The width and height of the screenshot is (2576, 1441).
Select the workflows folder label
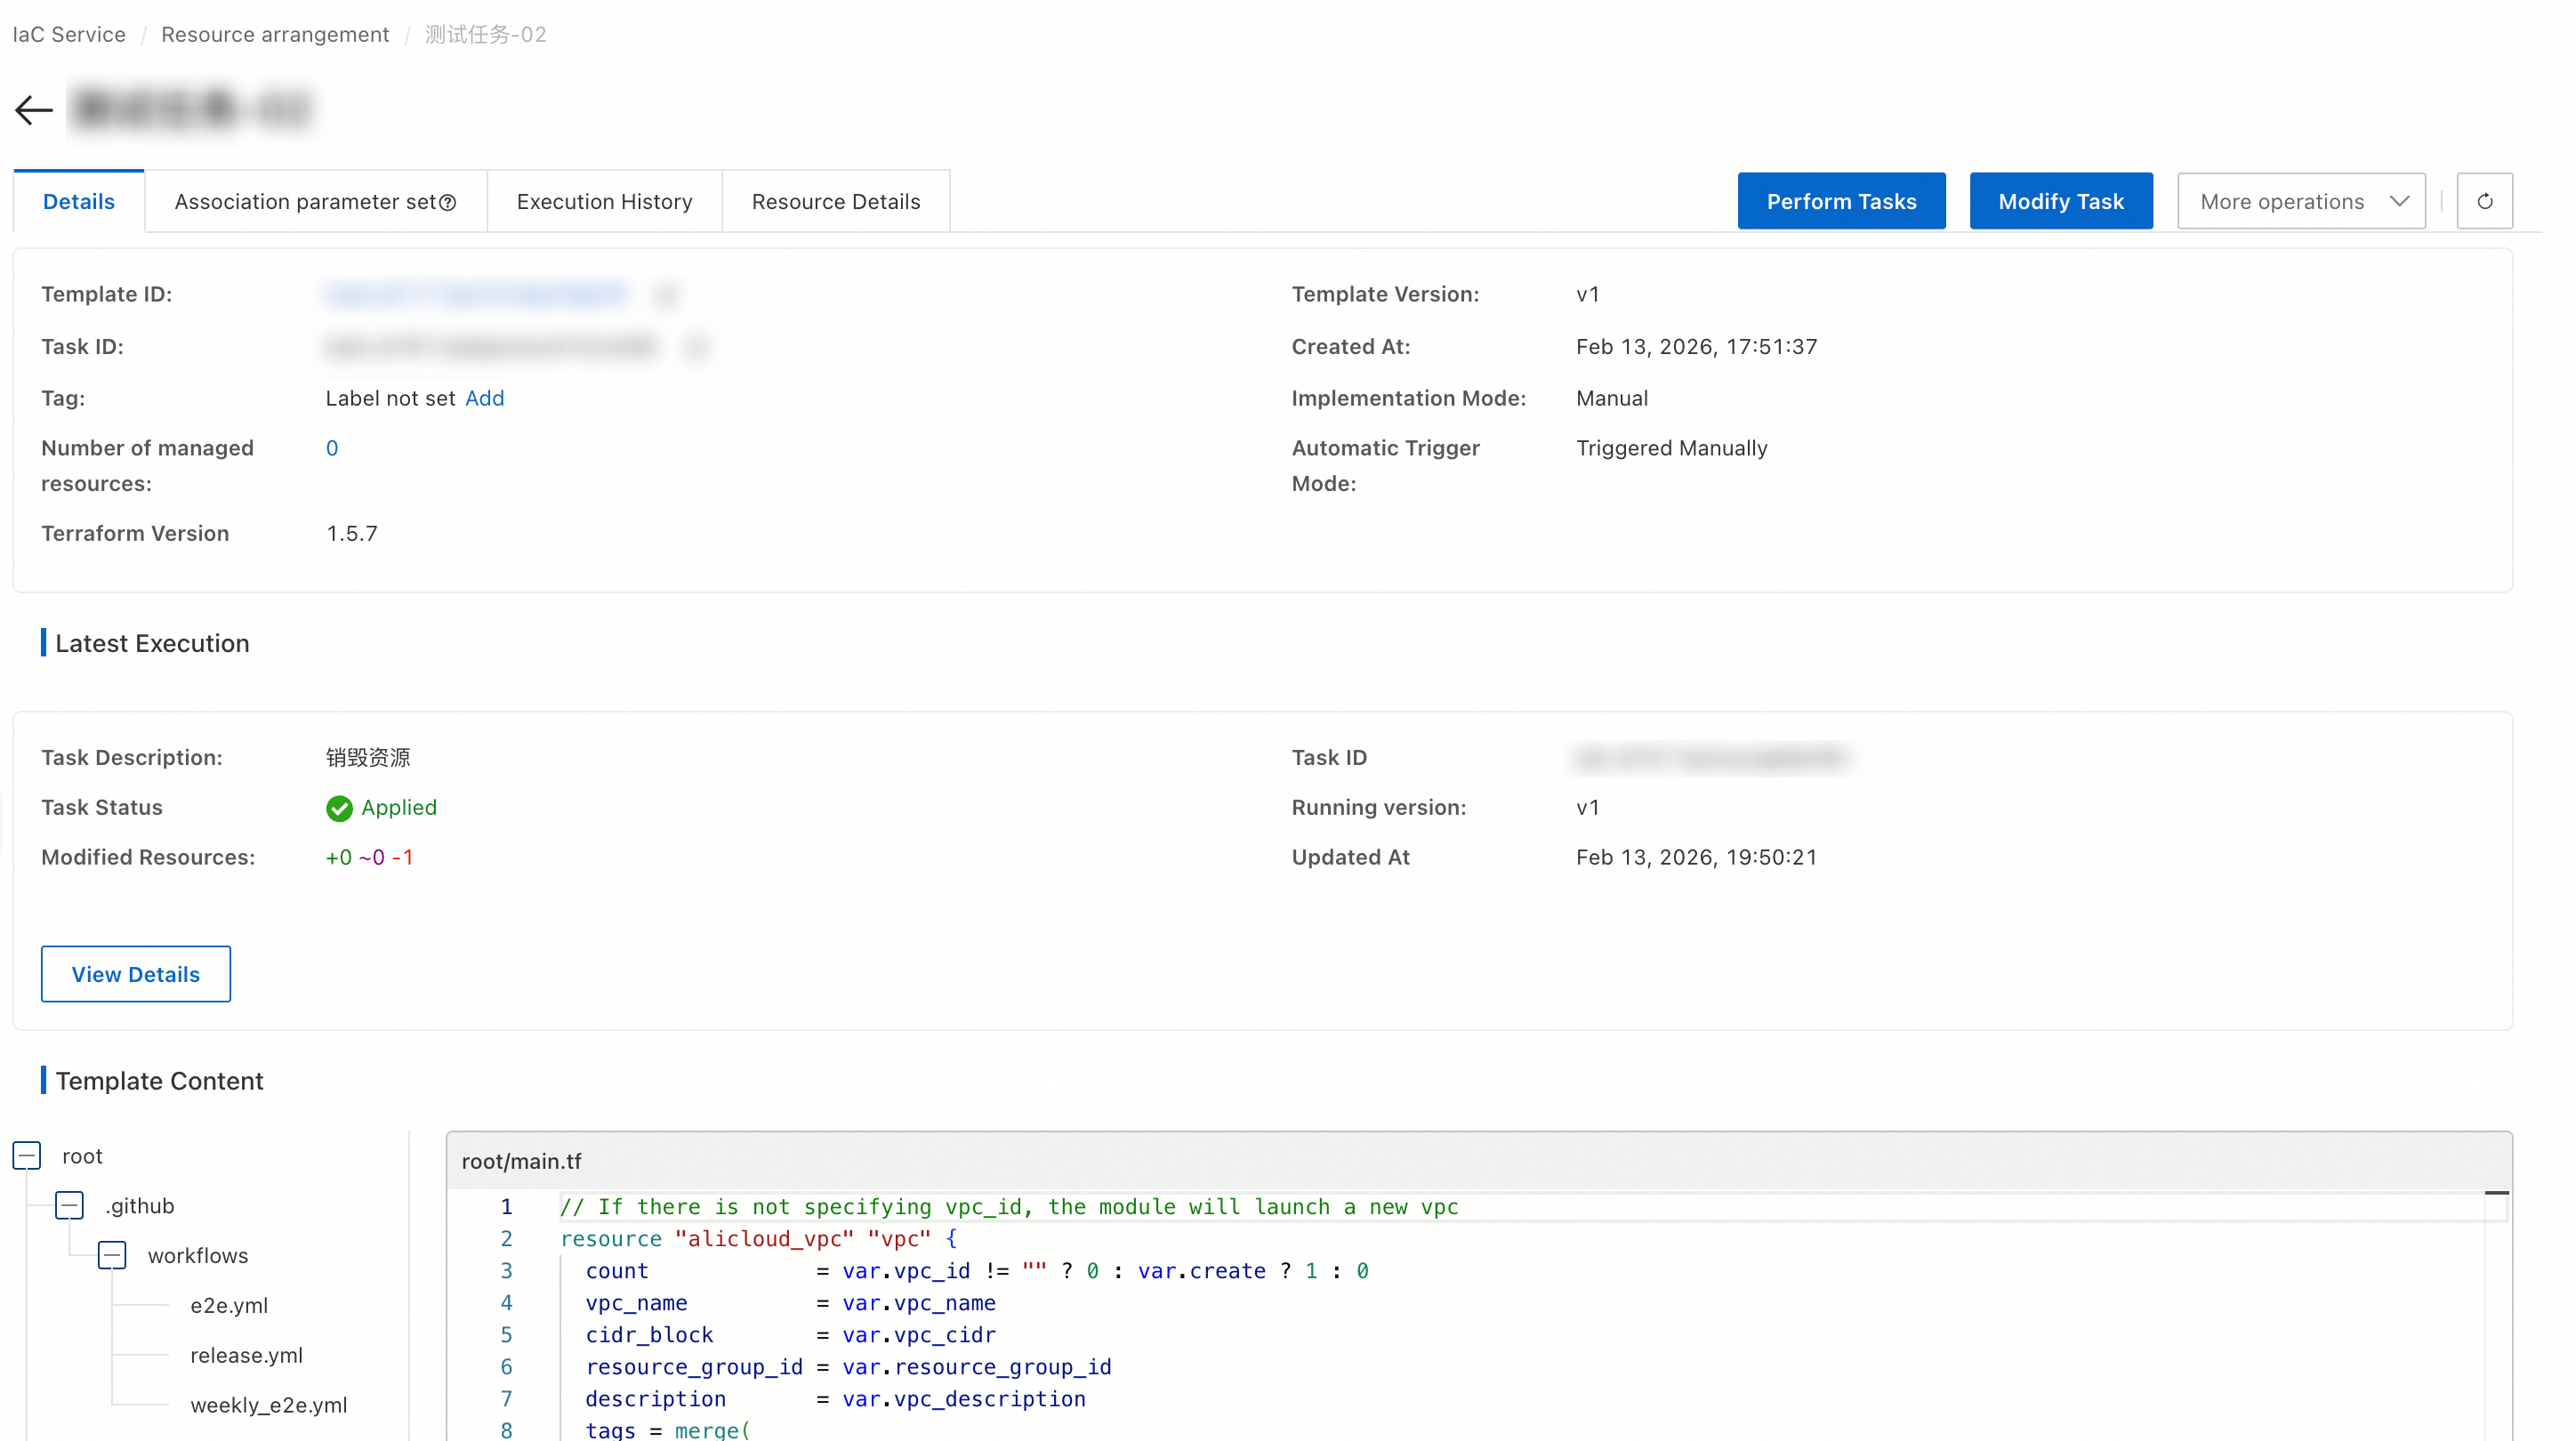[x=198, y=1256]
